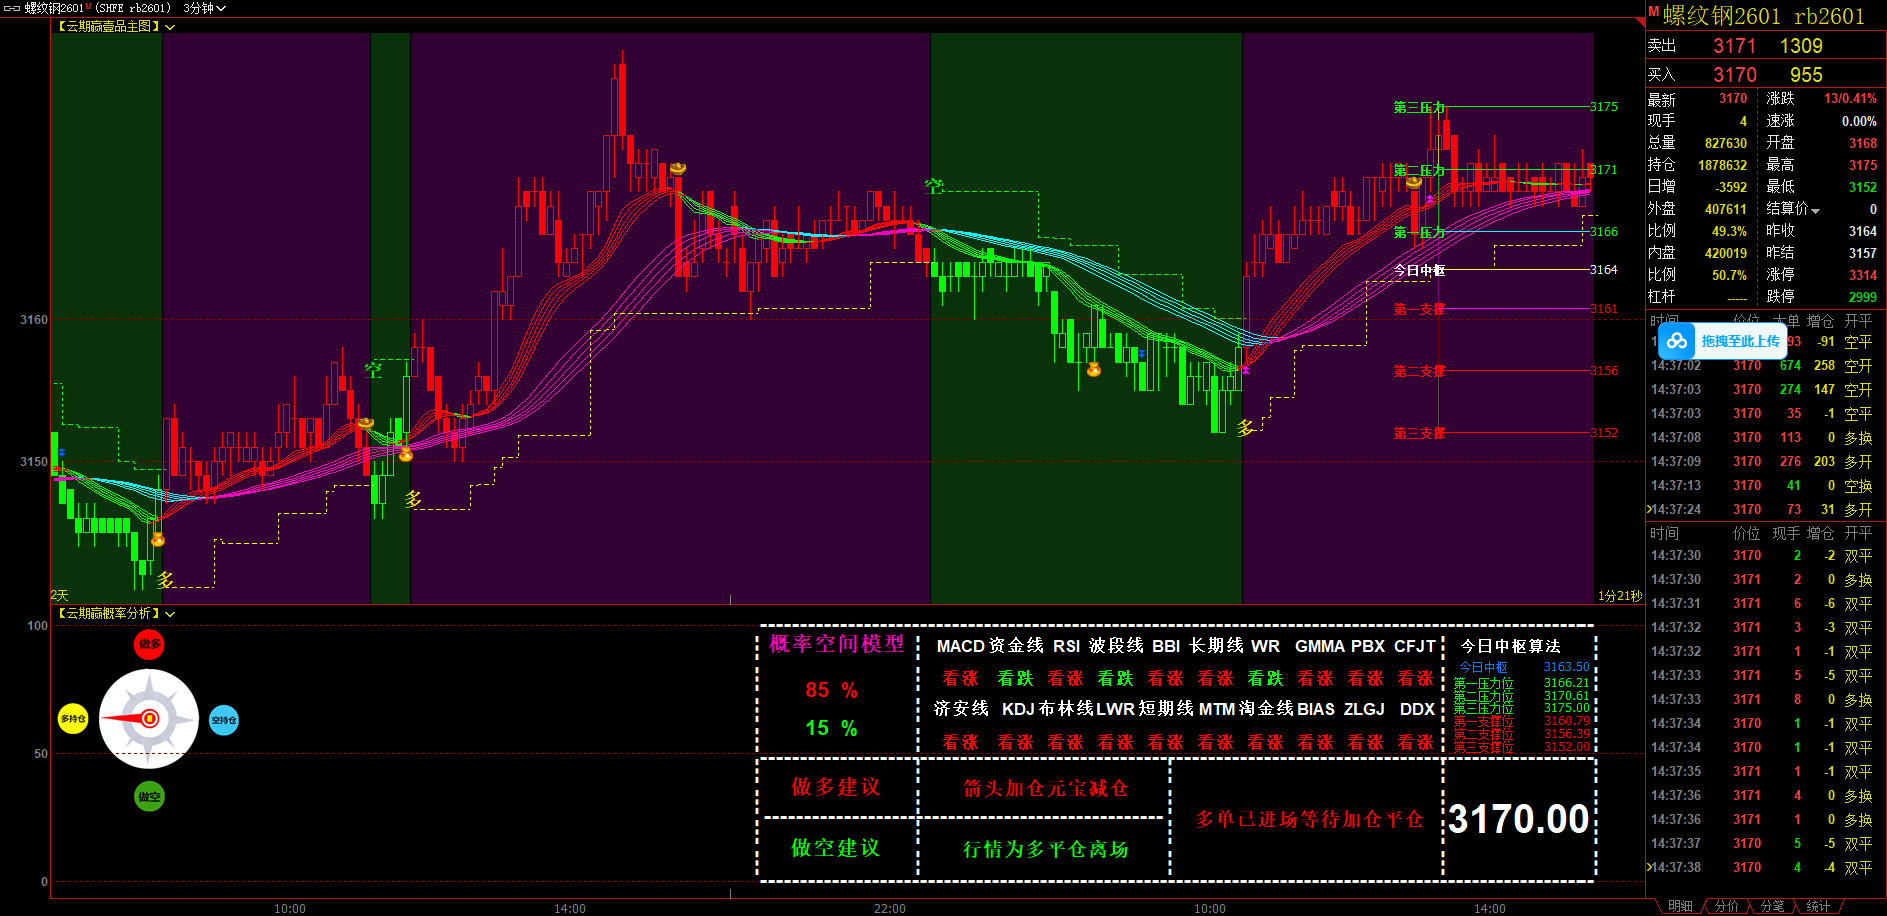1887x916 pixels.
Task: Click the 拖拽至此上传 upload button
Action: tap(1722, 341)
